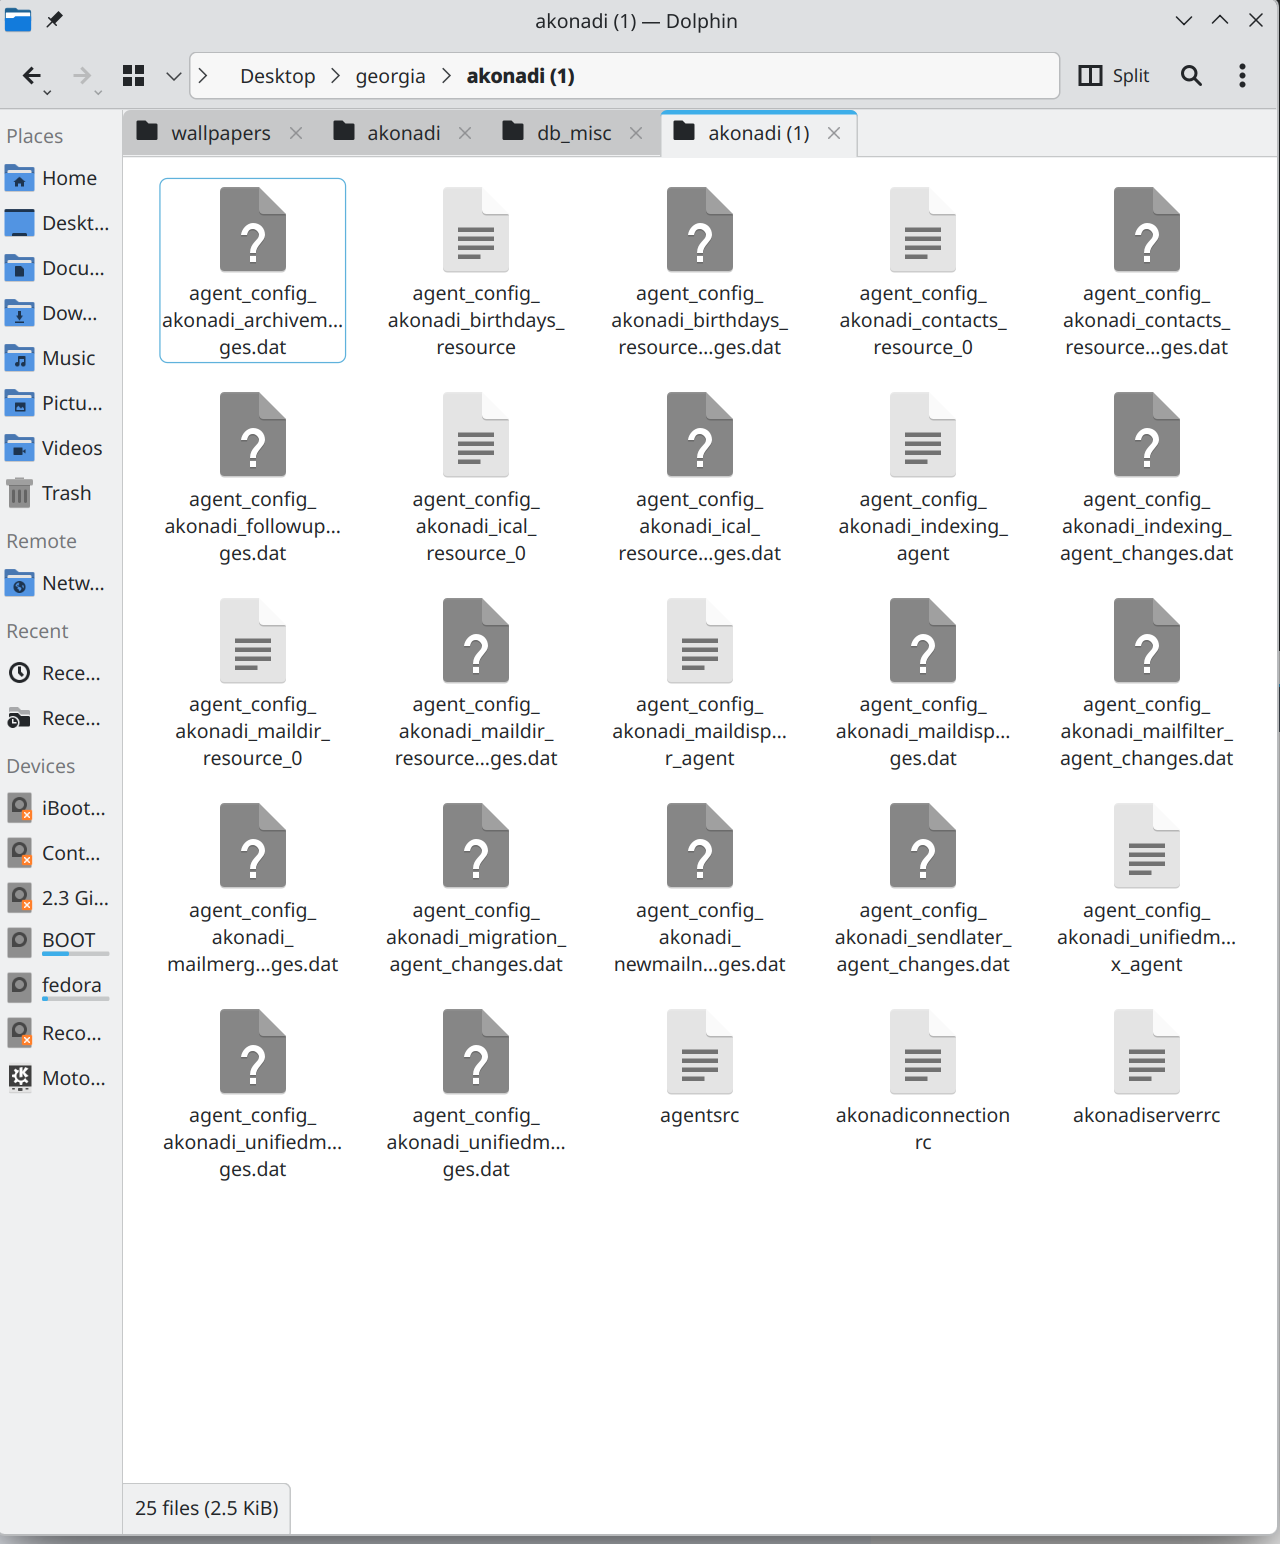Switch to the akonadi tab
This screenshot has height=1544, width=1280.
click(x=404, y=133)
